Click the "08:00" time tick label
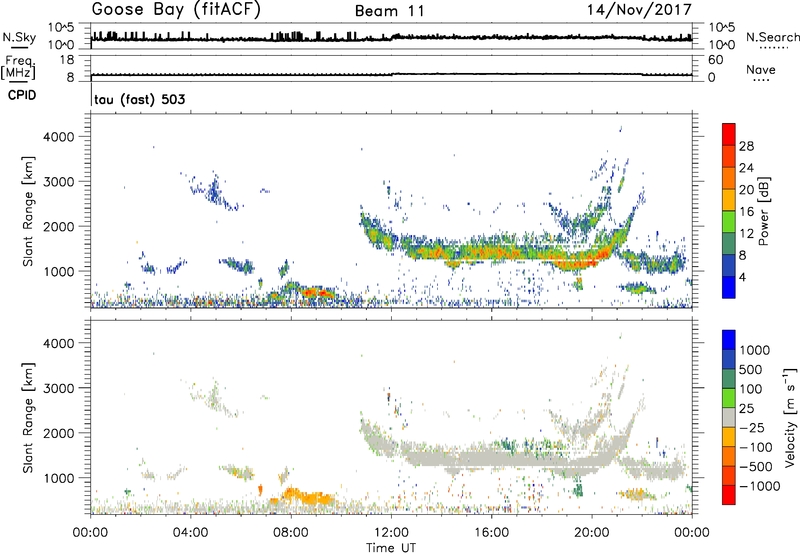Screen dimensions: 800x554 pyautogui.click(x=291, y=533)
